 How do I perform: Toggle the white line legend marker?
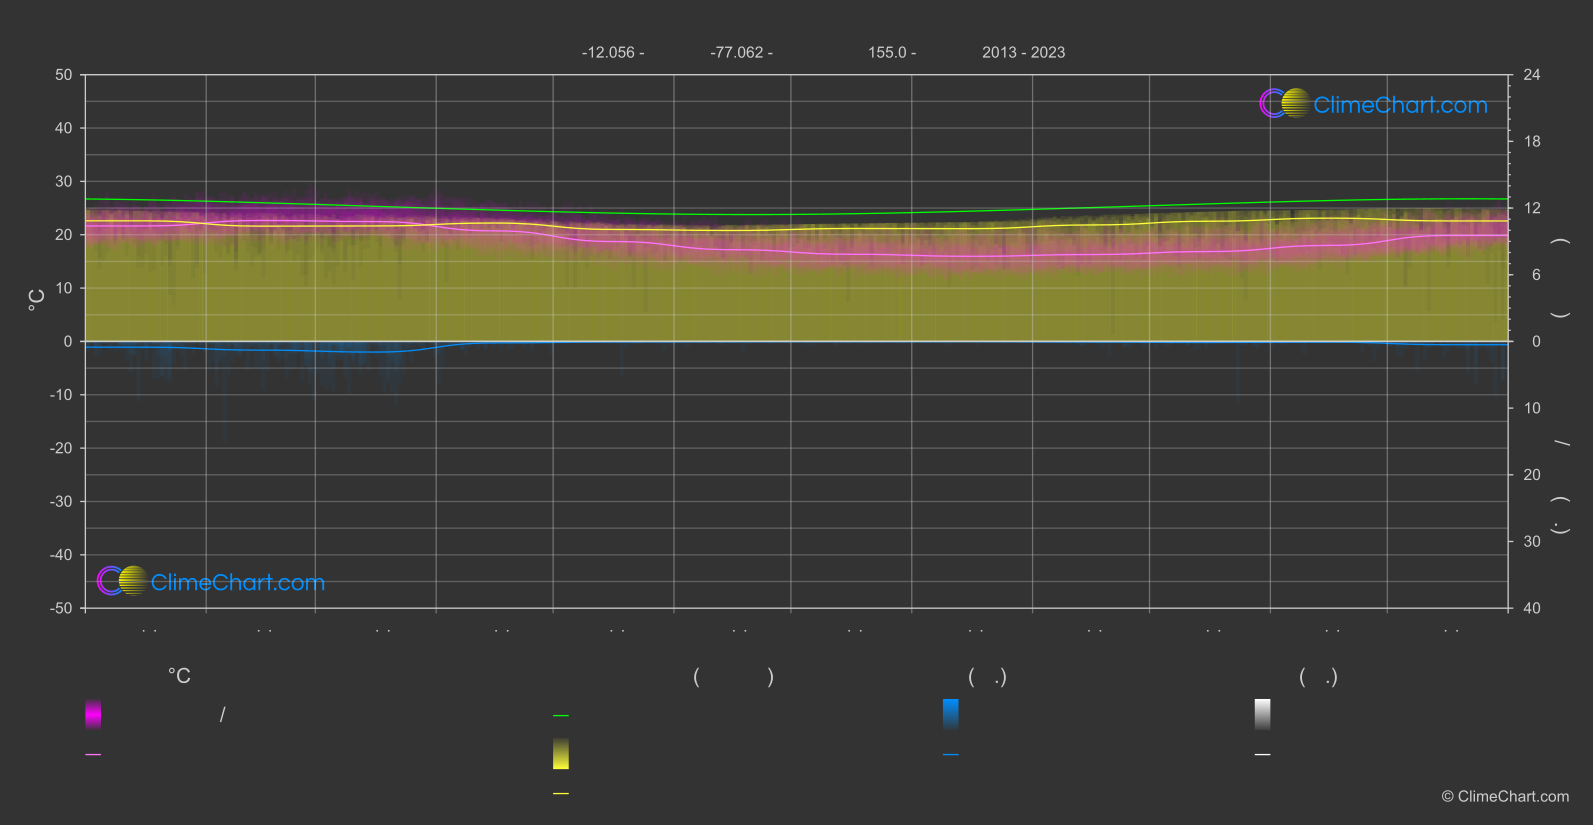1263,755
